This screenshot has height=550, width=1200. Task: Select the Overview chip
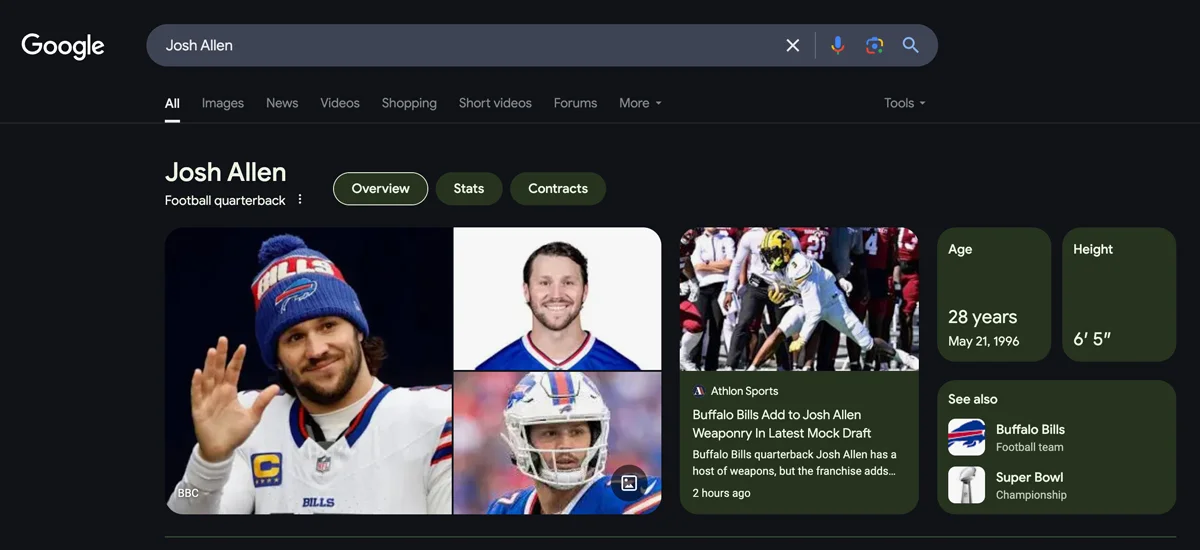click(380, 188)
